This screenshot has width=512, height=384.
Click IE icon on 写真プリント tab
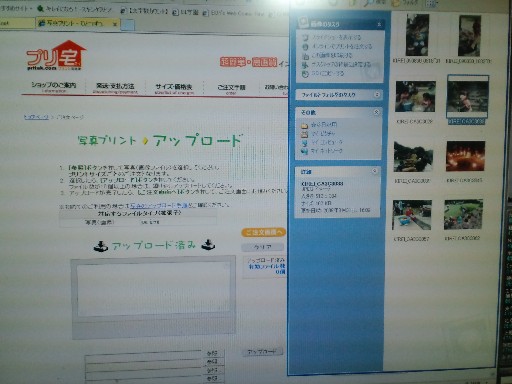tap(42, 23)
